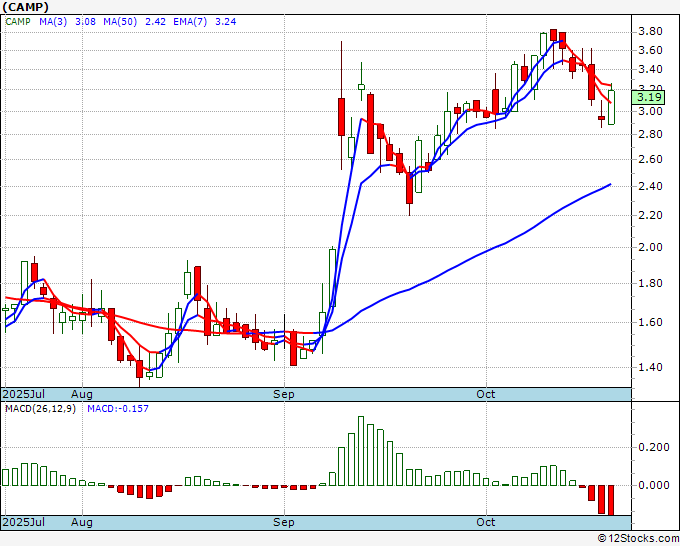This screenshot has height=546, width=680.
Task: Click the 2.20 price axis label
Action: (x=650, y=216)
